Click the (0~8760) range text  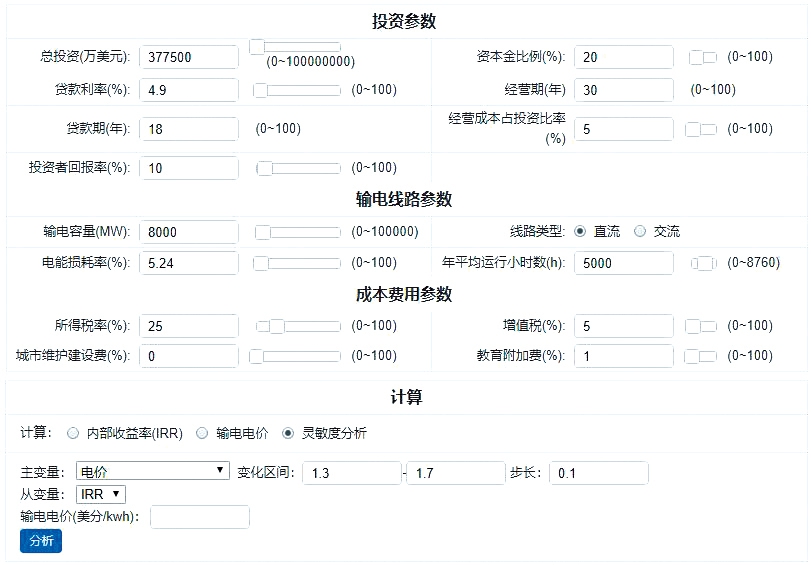tap(754, 263)
